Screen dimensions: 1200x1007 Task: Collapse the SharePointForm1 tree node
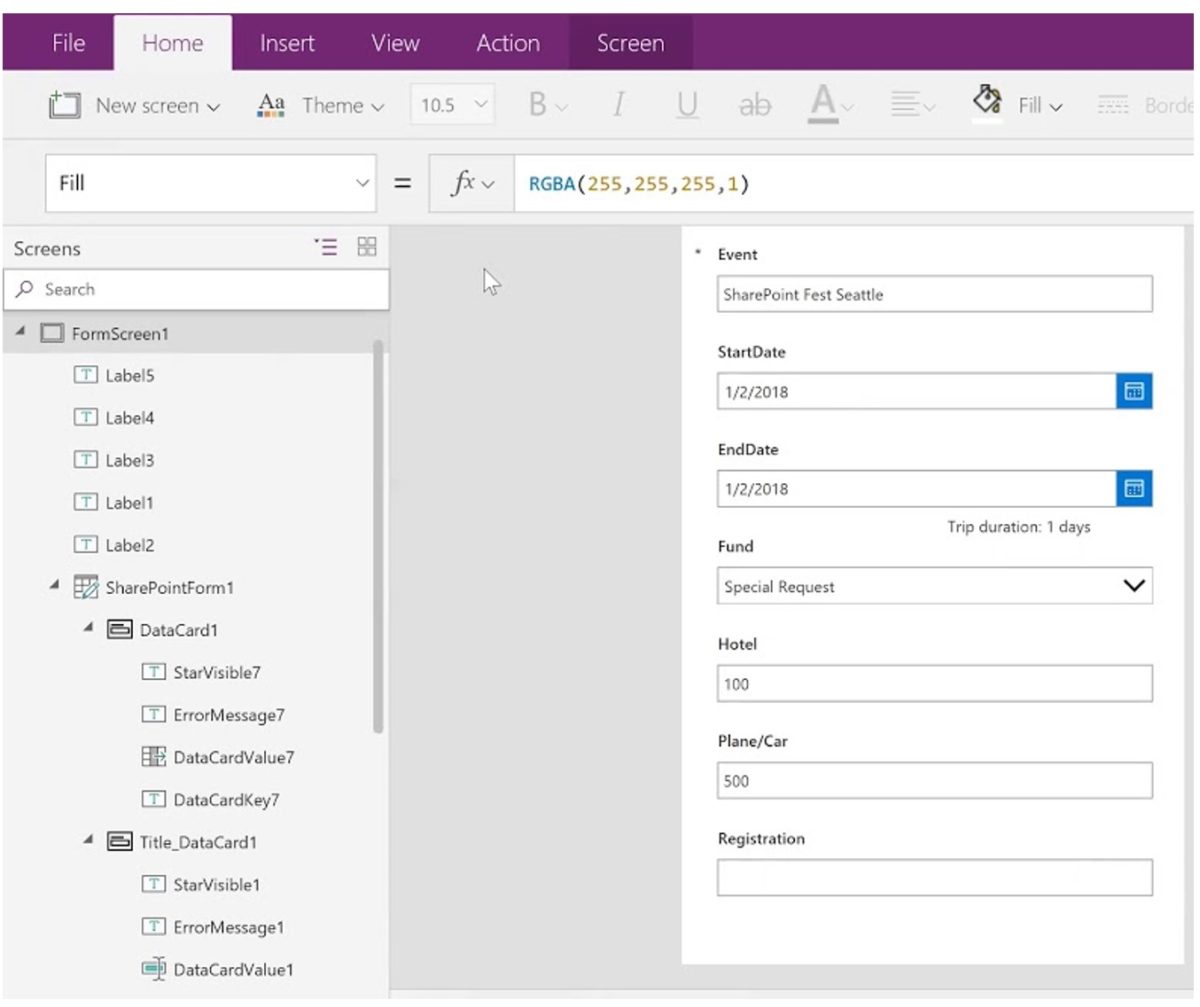tap(54, 587)
